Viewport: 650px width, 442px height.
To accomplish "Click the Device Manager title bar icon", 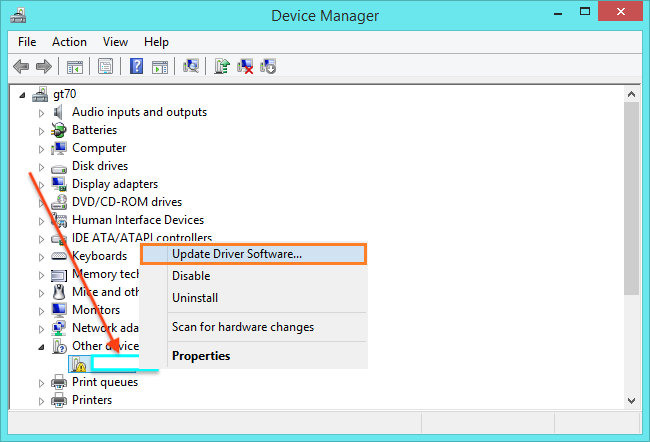I will [x=18, y=15].
